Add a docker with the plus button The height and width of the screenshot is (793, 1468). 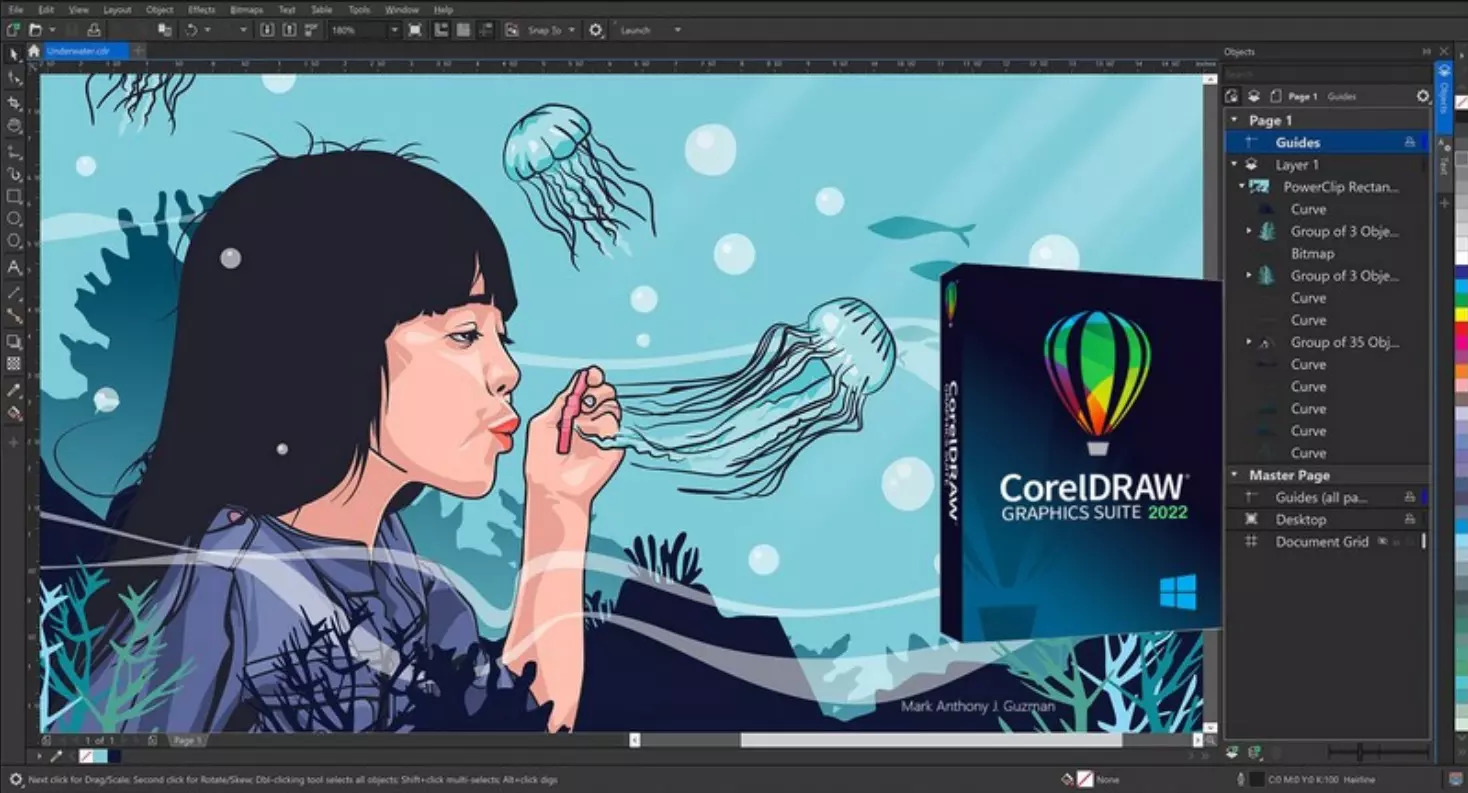1443,203
